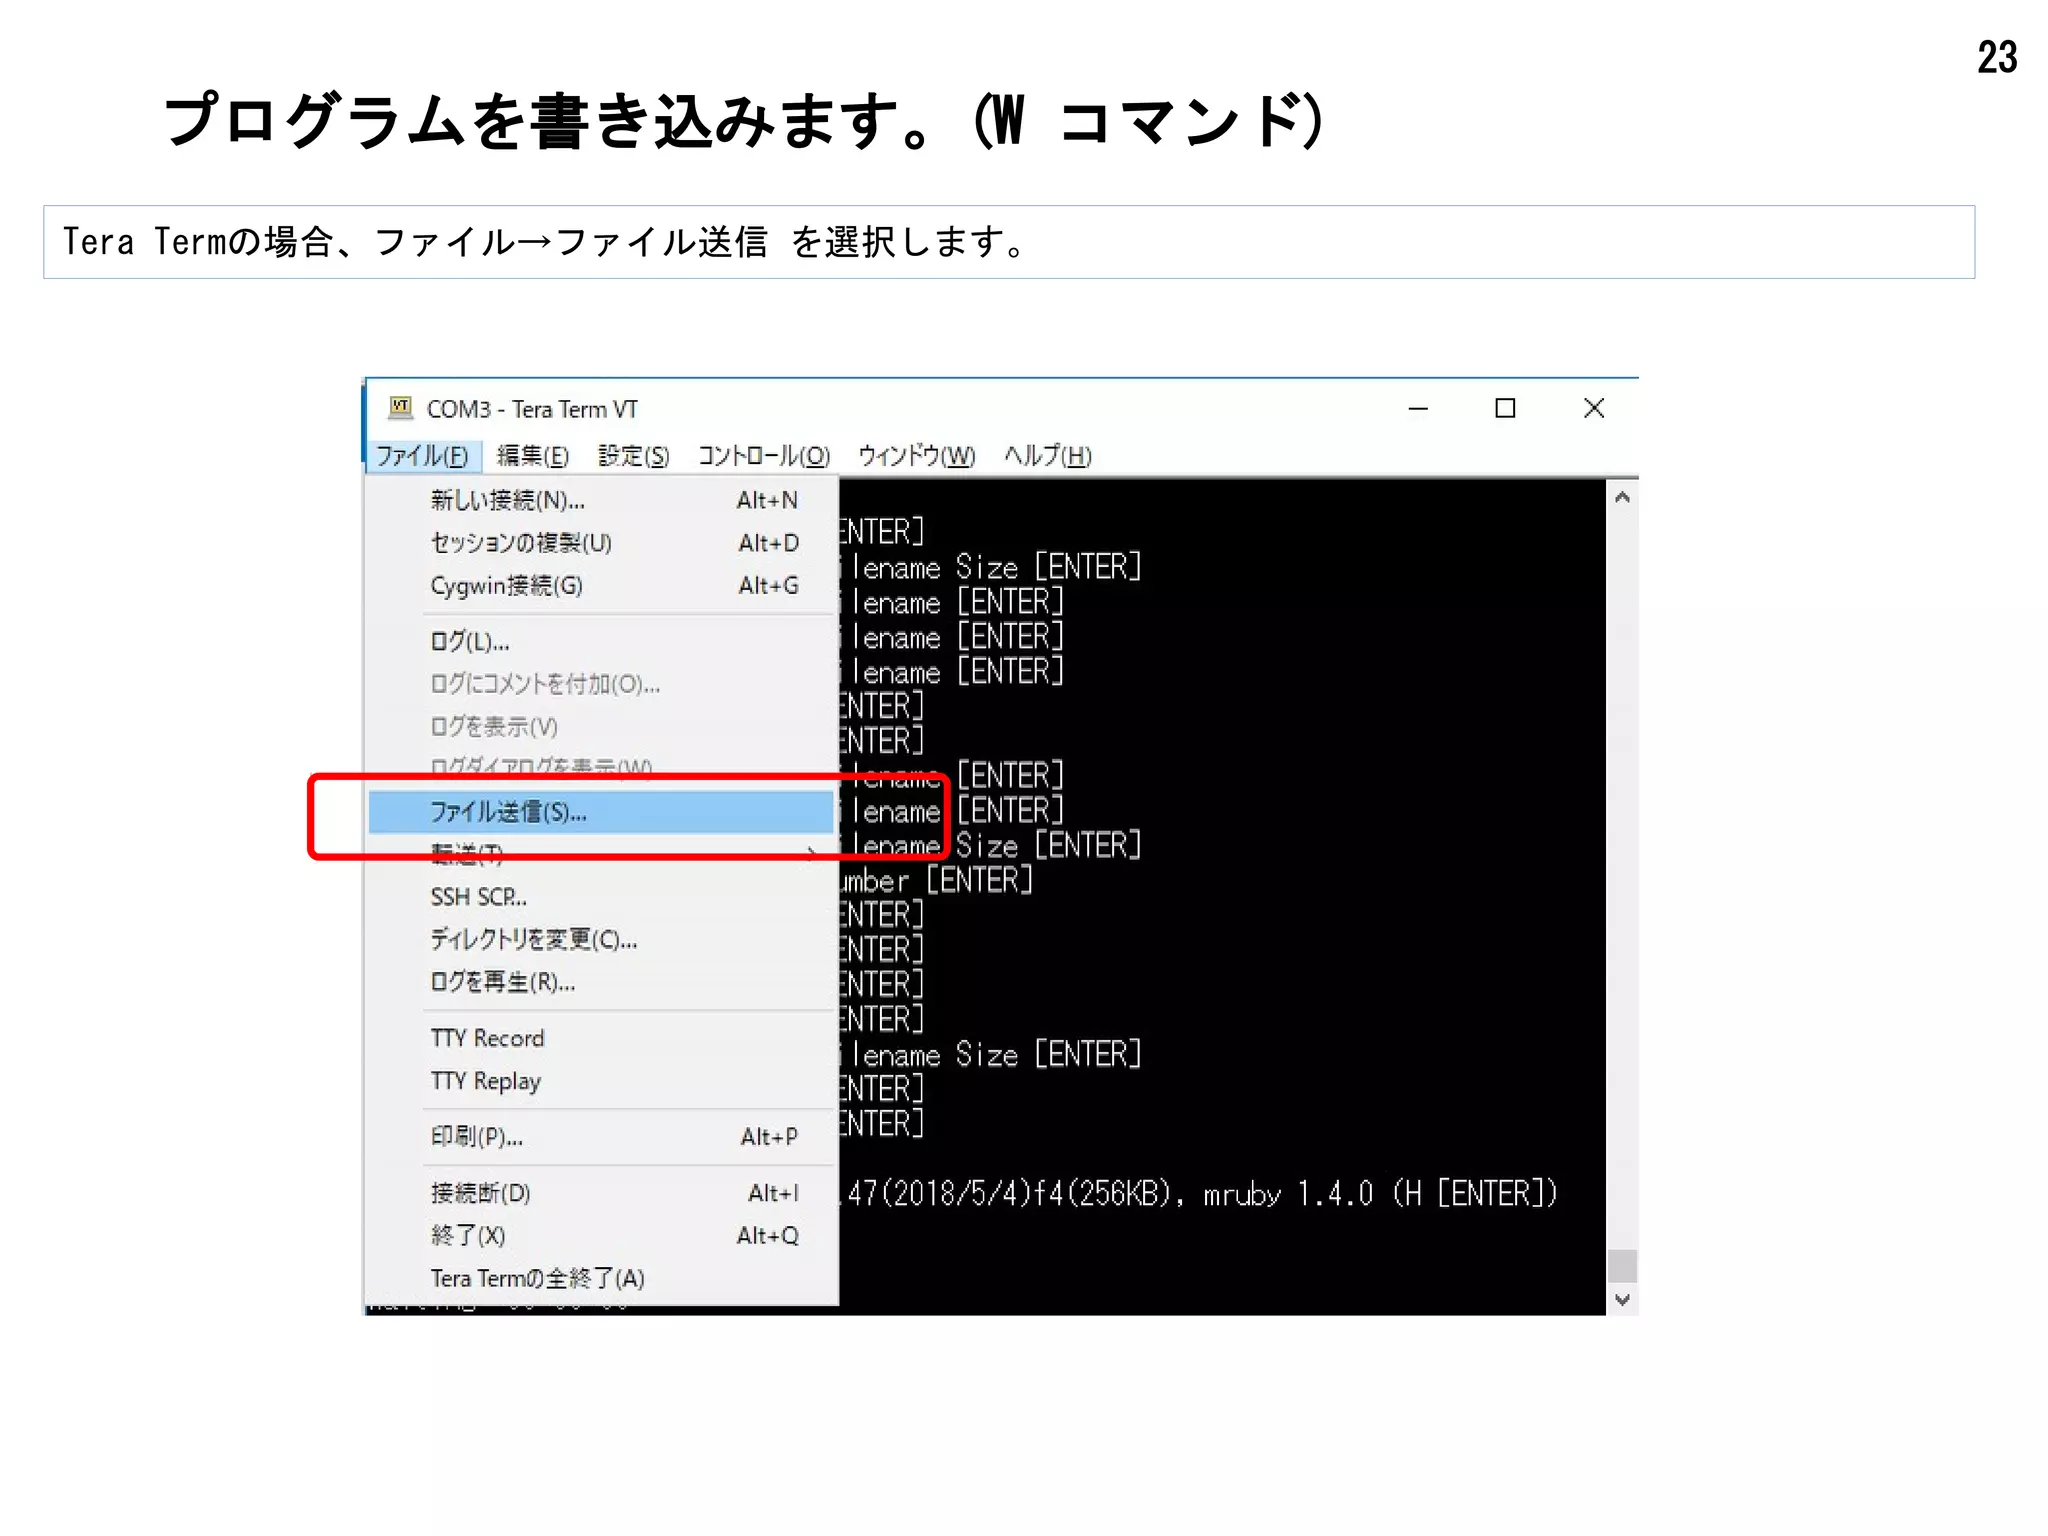Select ログ(L)... menu entry
Image resolution: width=2048 pixels, height=1536 pixels.
point(601,641)
